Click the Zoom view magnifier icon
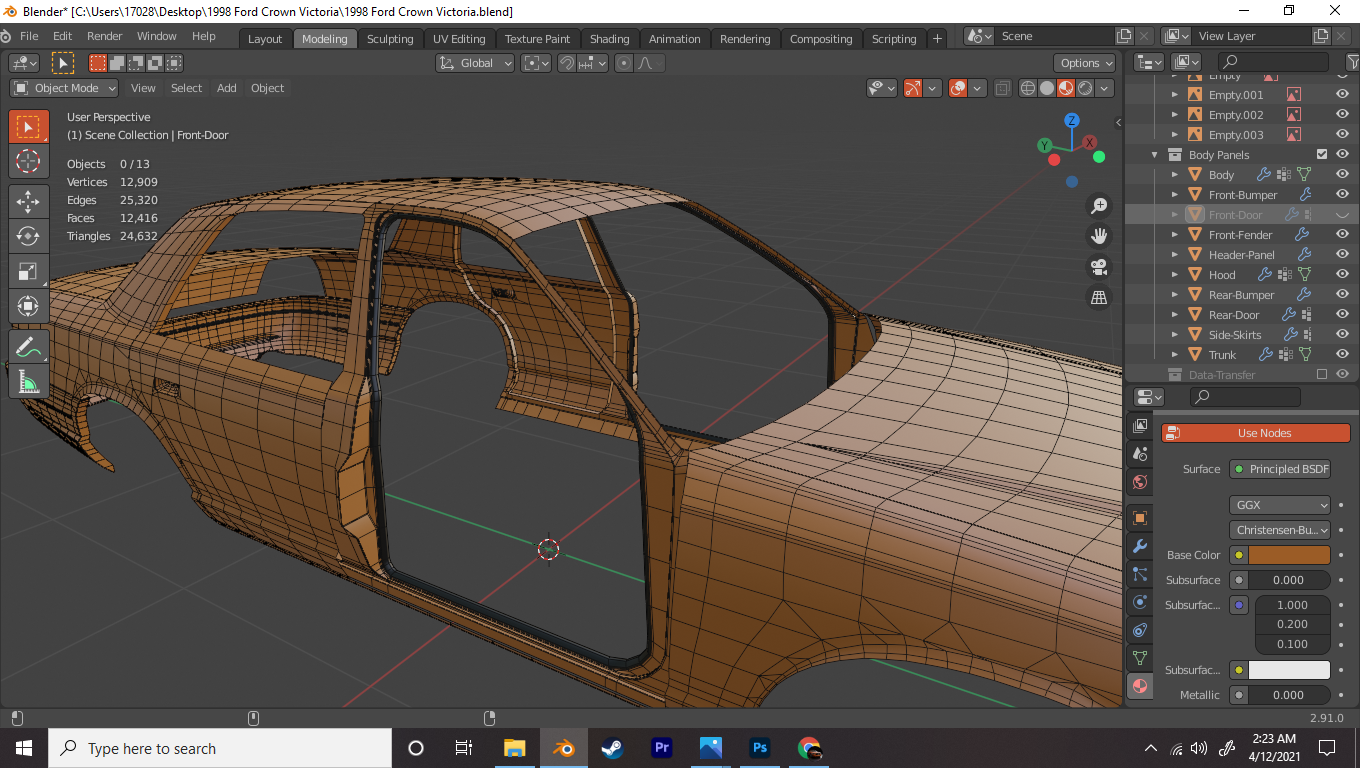This screenshot has height=768, width=1360. pyautogui.click(x=1099, y=206)
